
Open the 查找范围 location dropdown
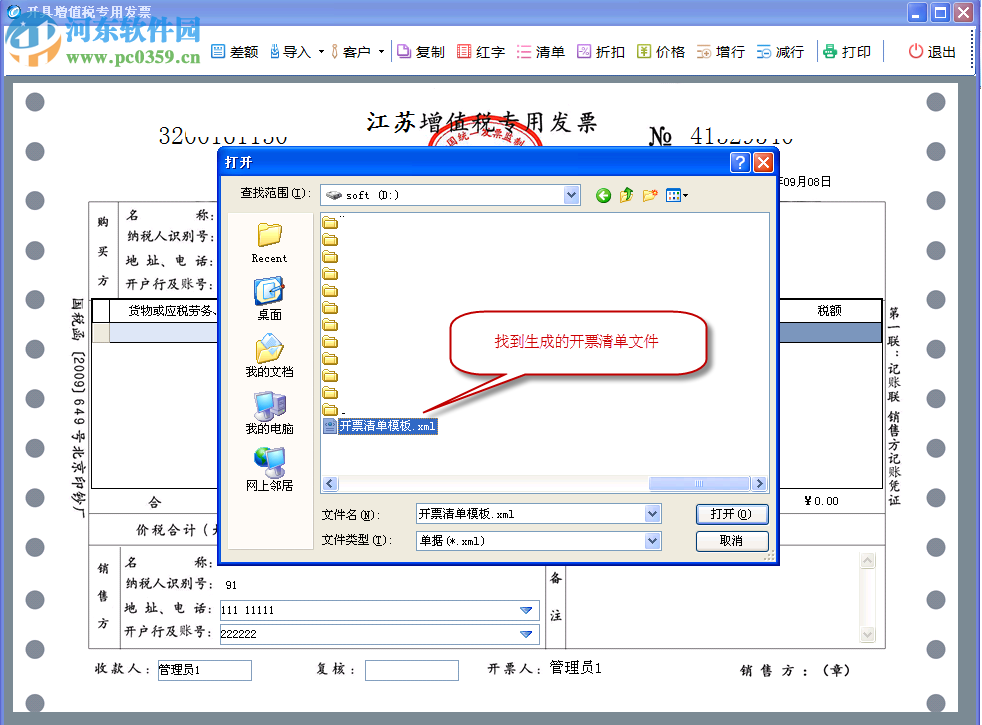[x=571, y=195]
